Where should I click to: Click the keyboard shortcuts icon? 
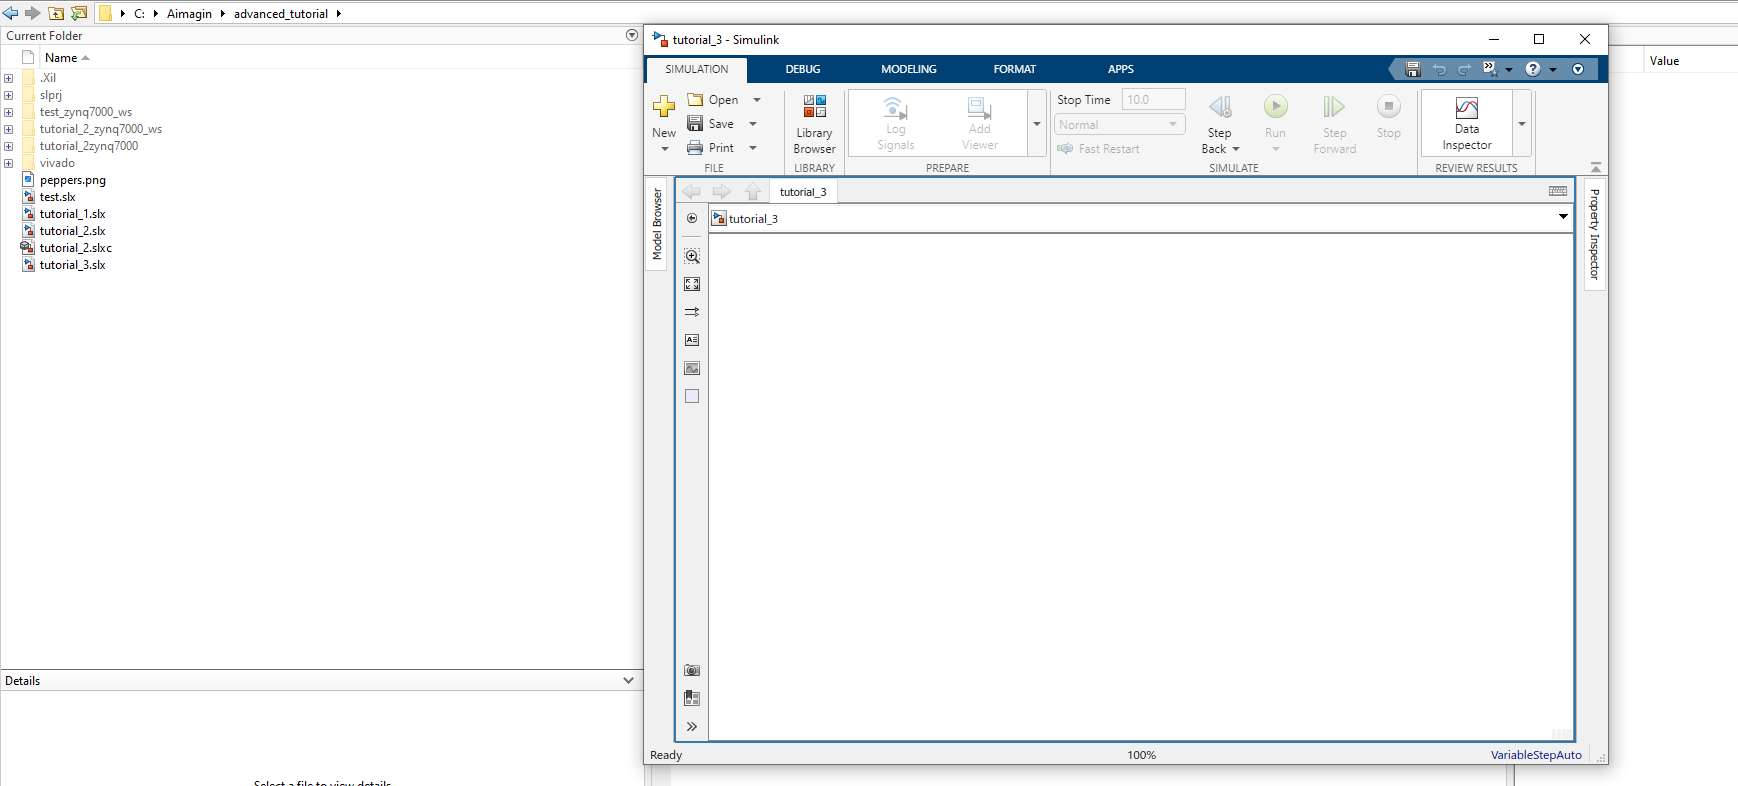click(1558, 191)
